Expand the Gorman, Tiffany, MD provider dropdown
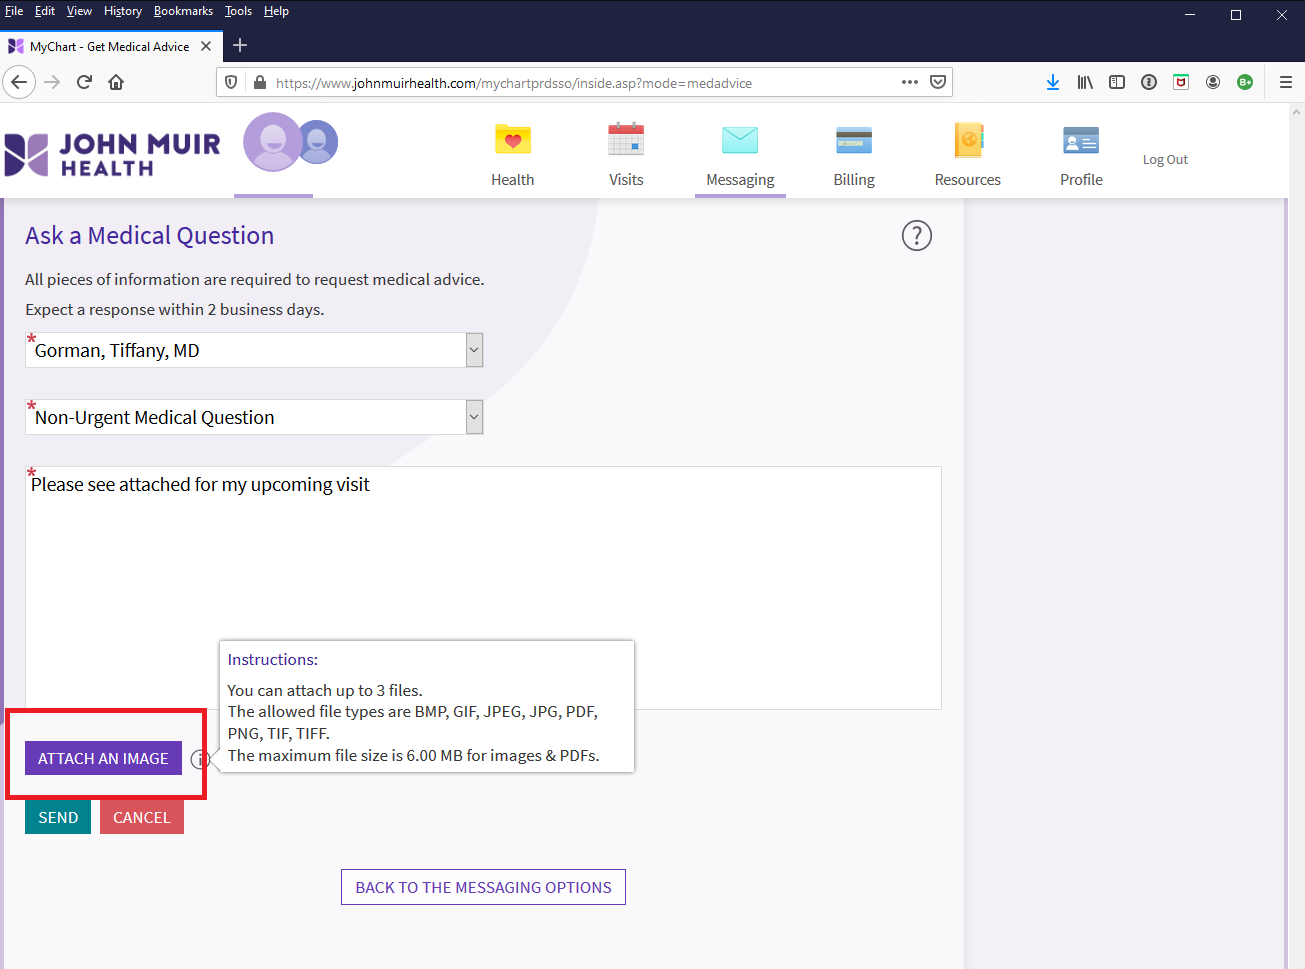Image resolution: width=1305 pixels, height=969 pixels. (472, 350)
